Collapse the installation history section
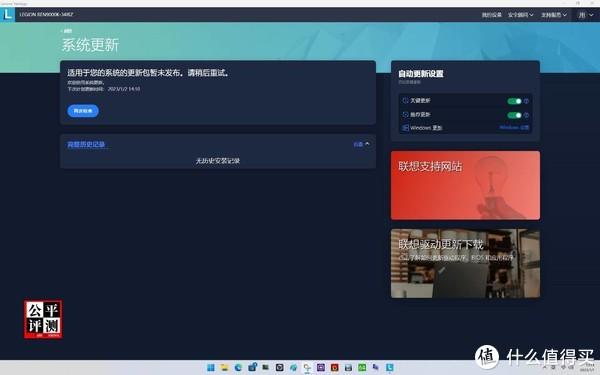This screenshot has width=600, height=375. pos(362,144)
